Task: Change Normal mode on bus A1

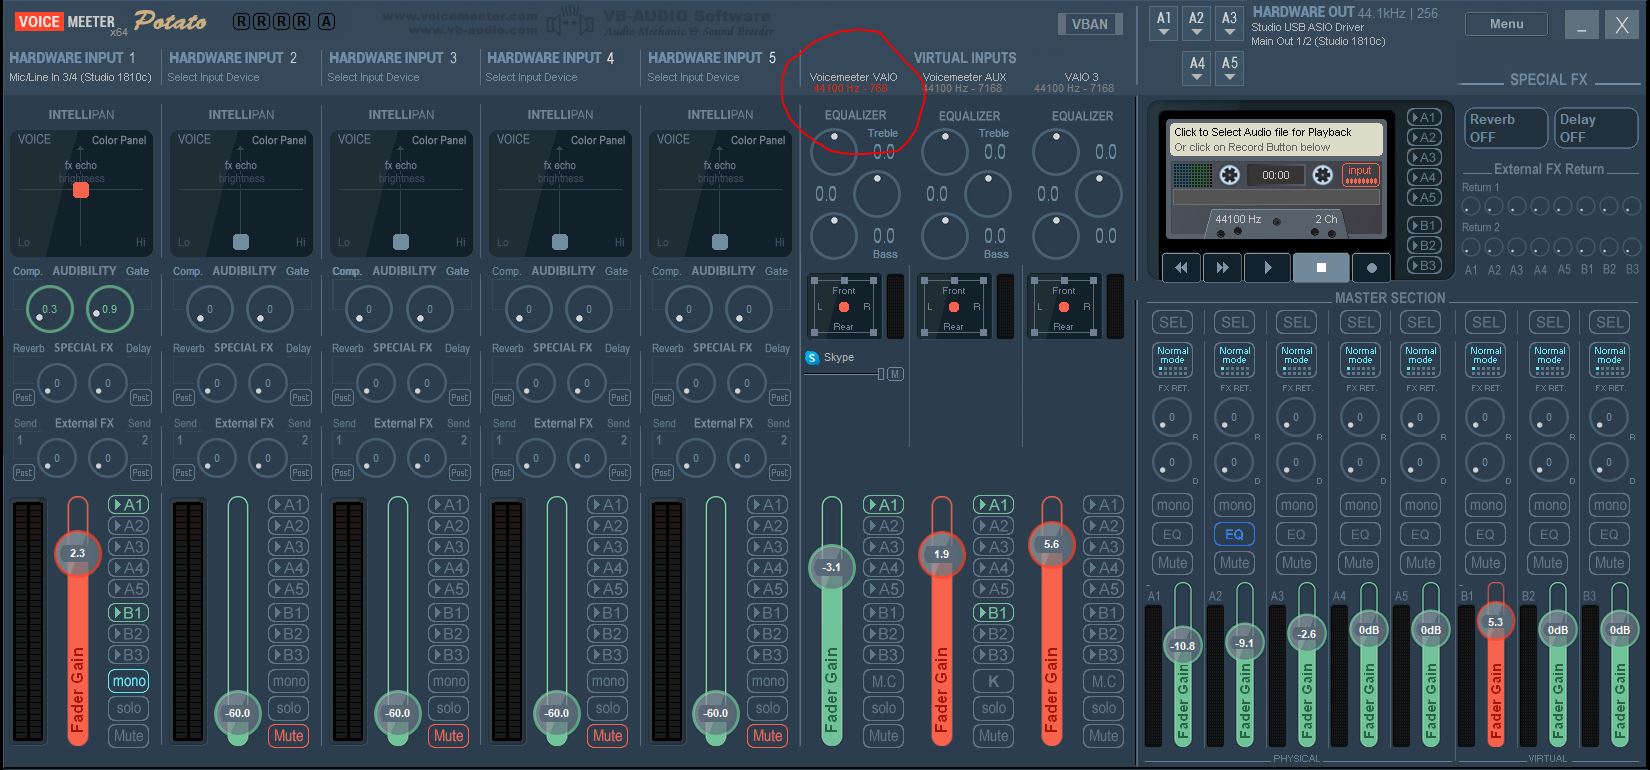Action: click(x=1173, y=360)
